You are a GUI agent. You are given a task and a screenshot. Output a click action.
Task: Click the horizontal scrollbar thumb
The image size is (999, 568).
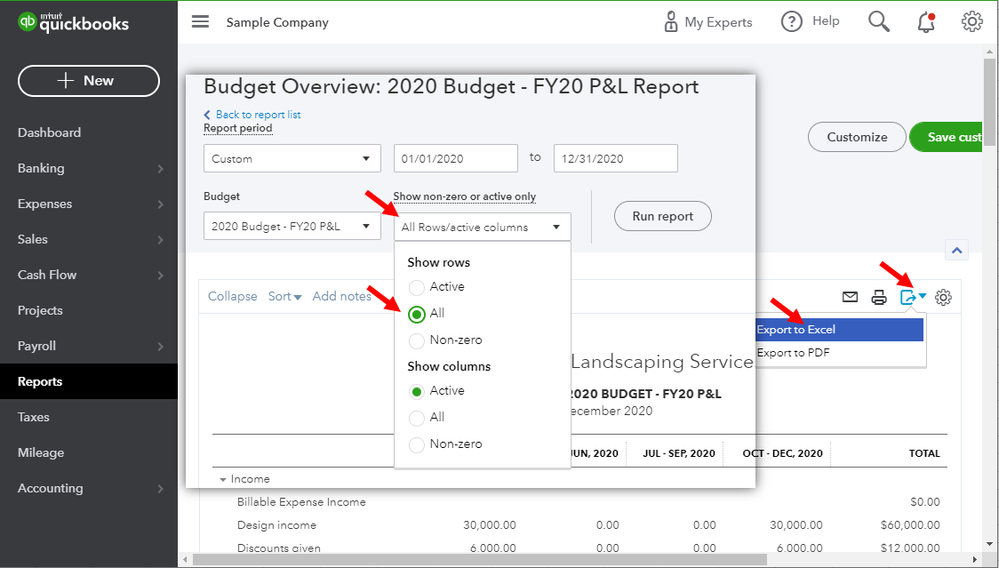478,560
